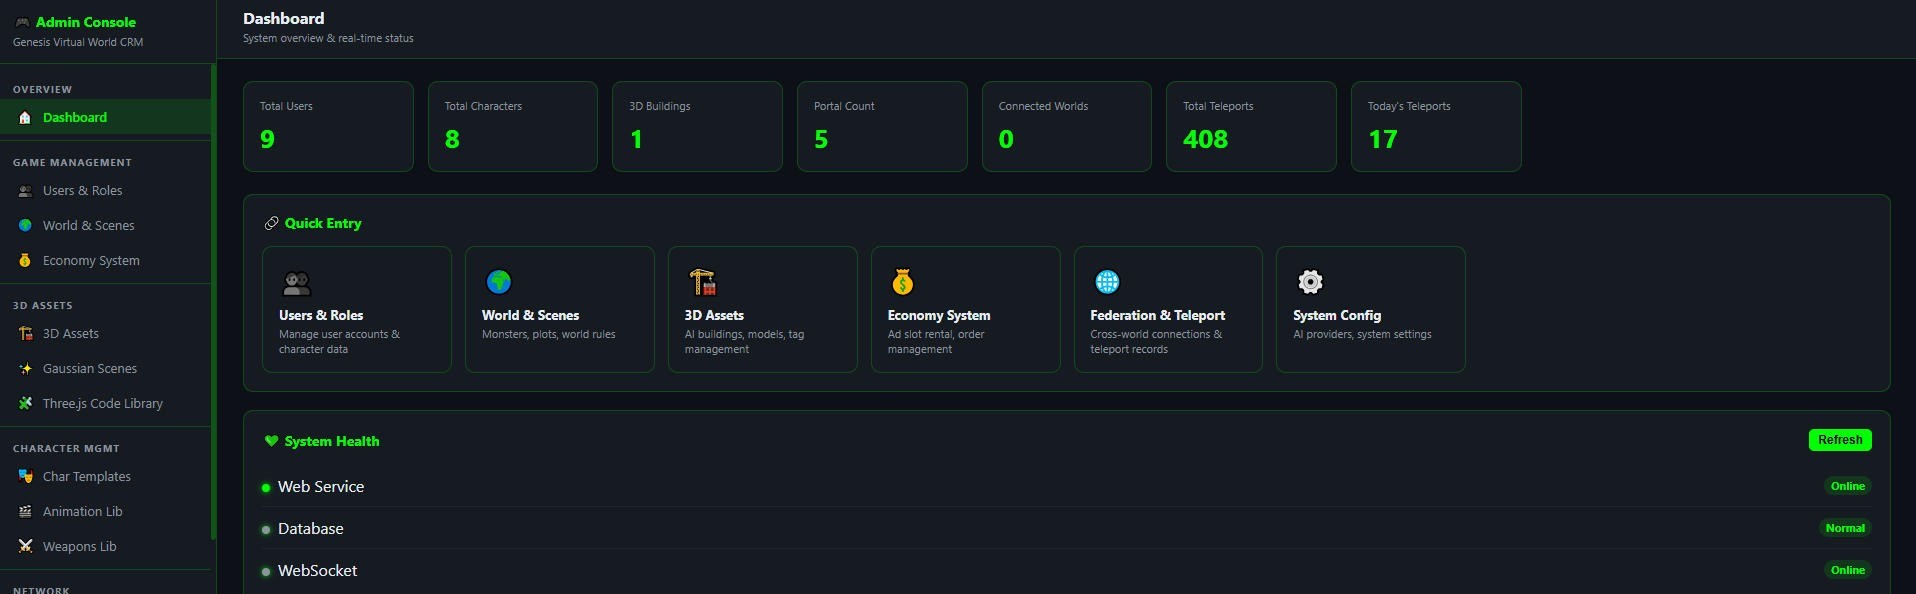Click the Database Normal status badge
Viewport: 1916px width, 594px height.
pyautogui.click(x=1845, y=528)
